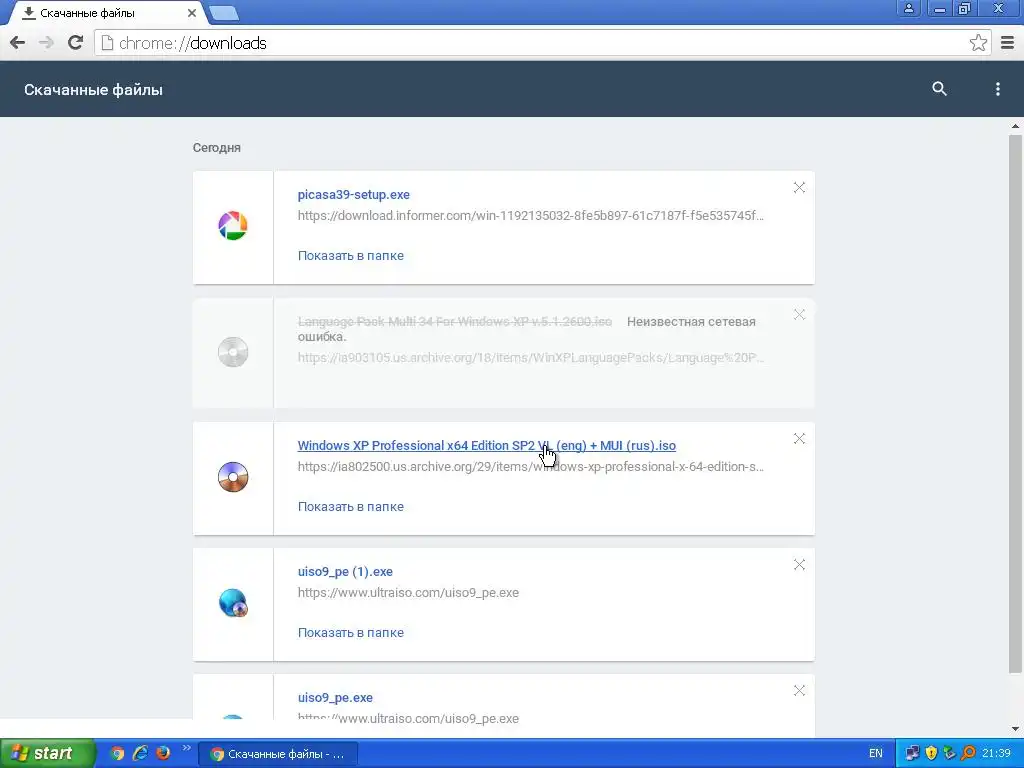Click the Скачанные файлы taskbar button
The width and height of the screenshot is (1024, 768).
click(x=278, y=754)
